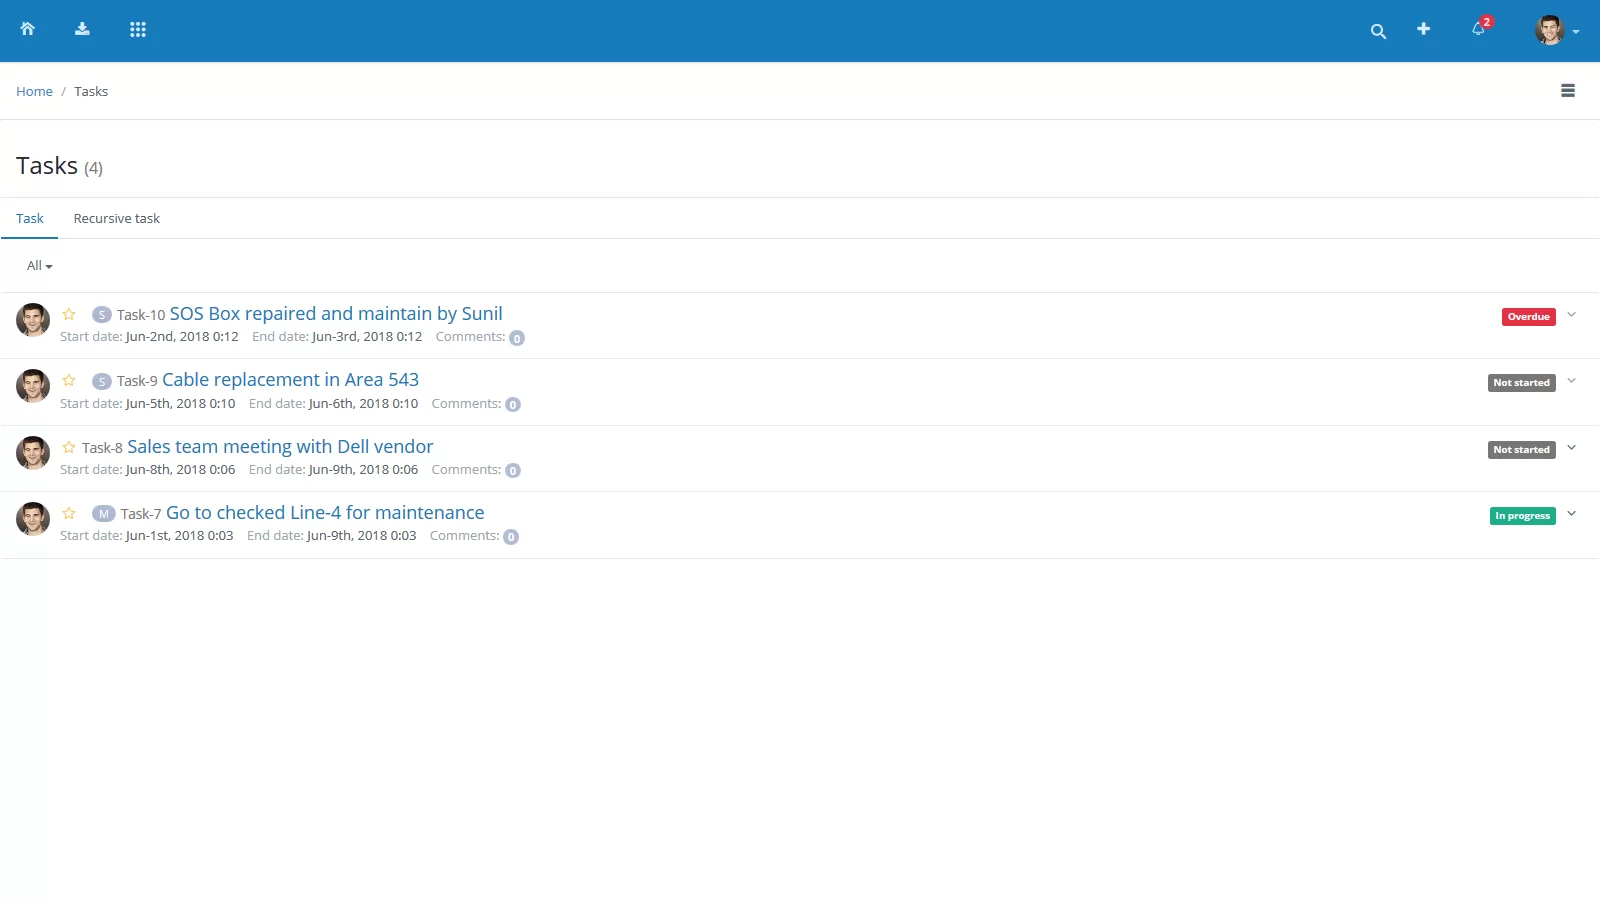Click the plus add icon
1600x899 pixels.
1423,29
